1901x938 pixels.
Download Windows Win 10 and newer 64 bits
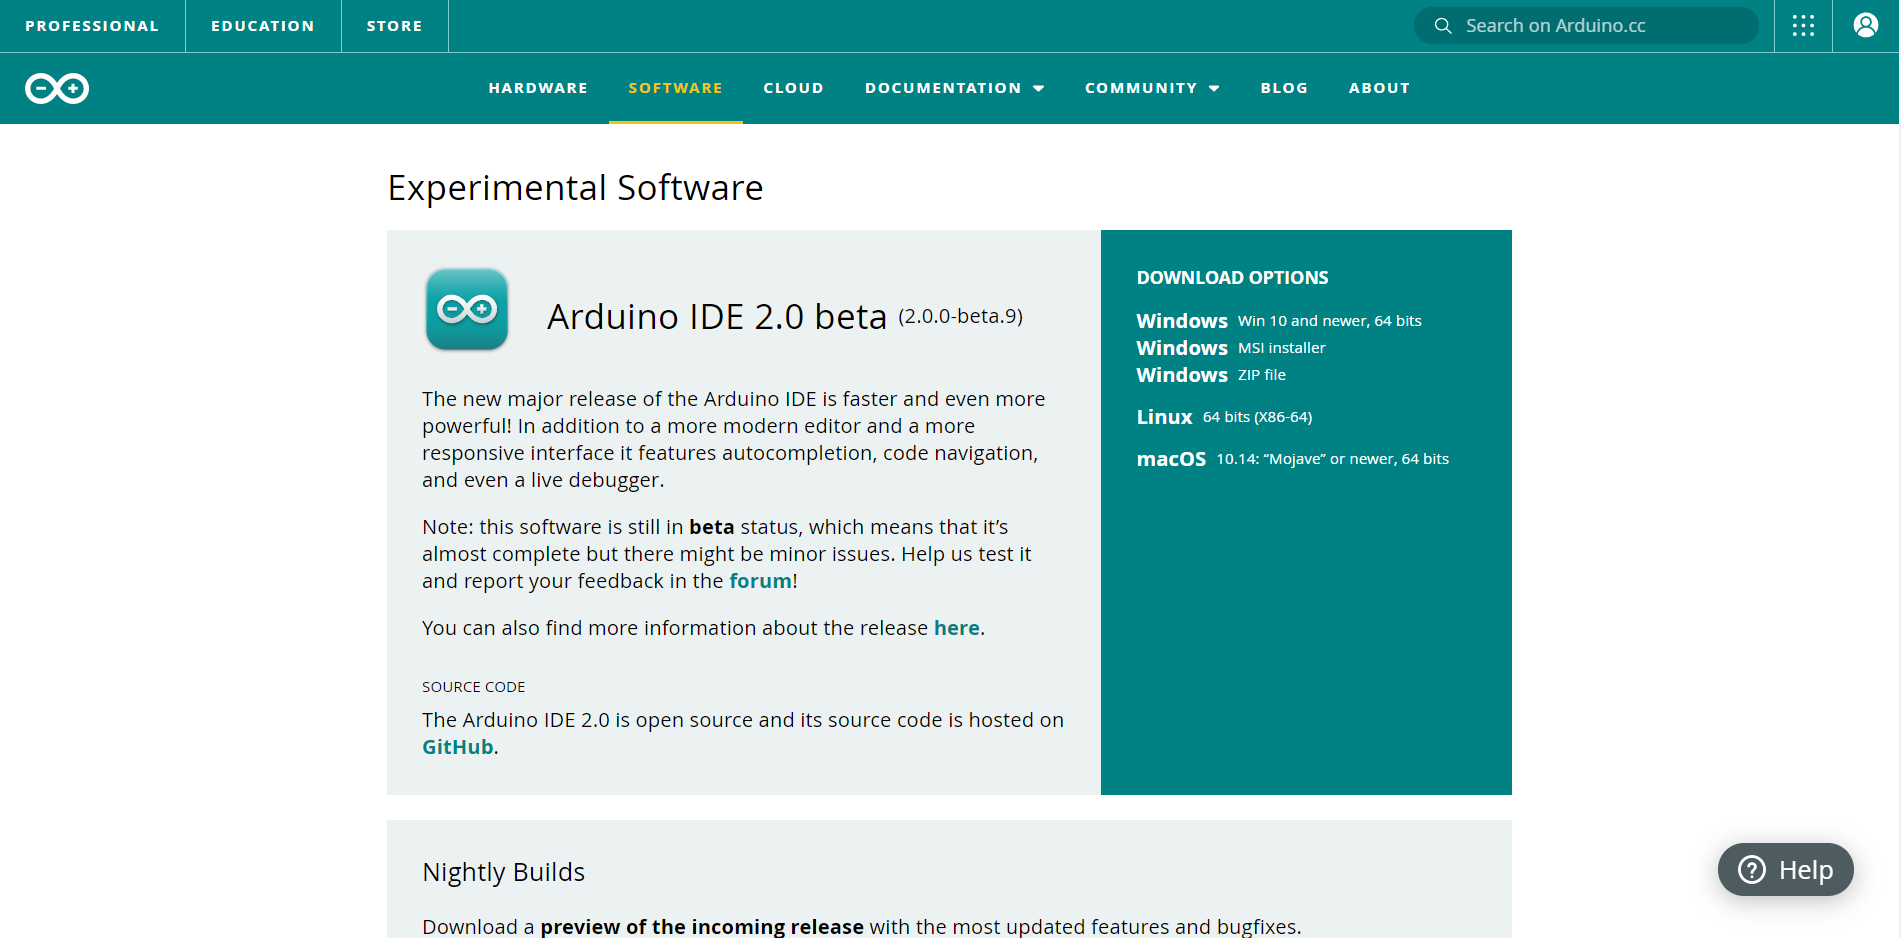coord(1279,321)
